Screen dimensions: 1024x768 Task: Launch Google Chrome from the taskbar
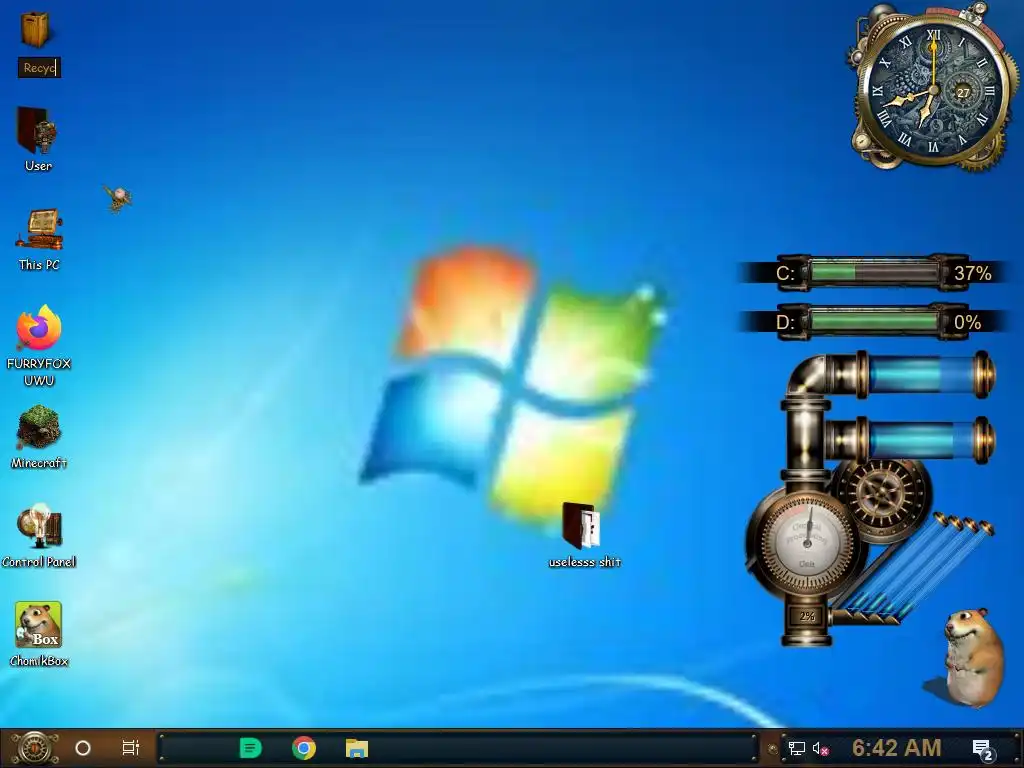[x=304, y=748]
